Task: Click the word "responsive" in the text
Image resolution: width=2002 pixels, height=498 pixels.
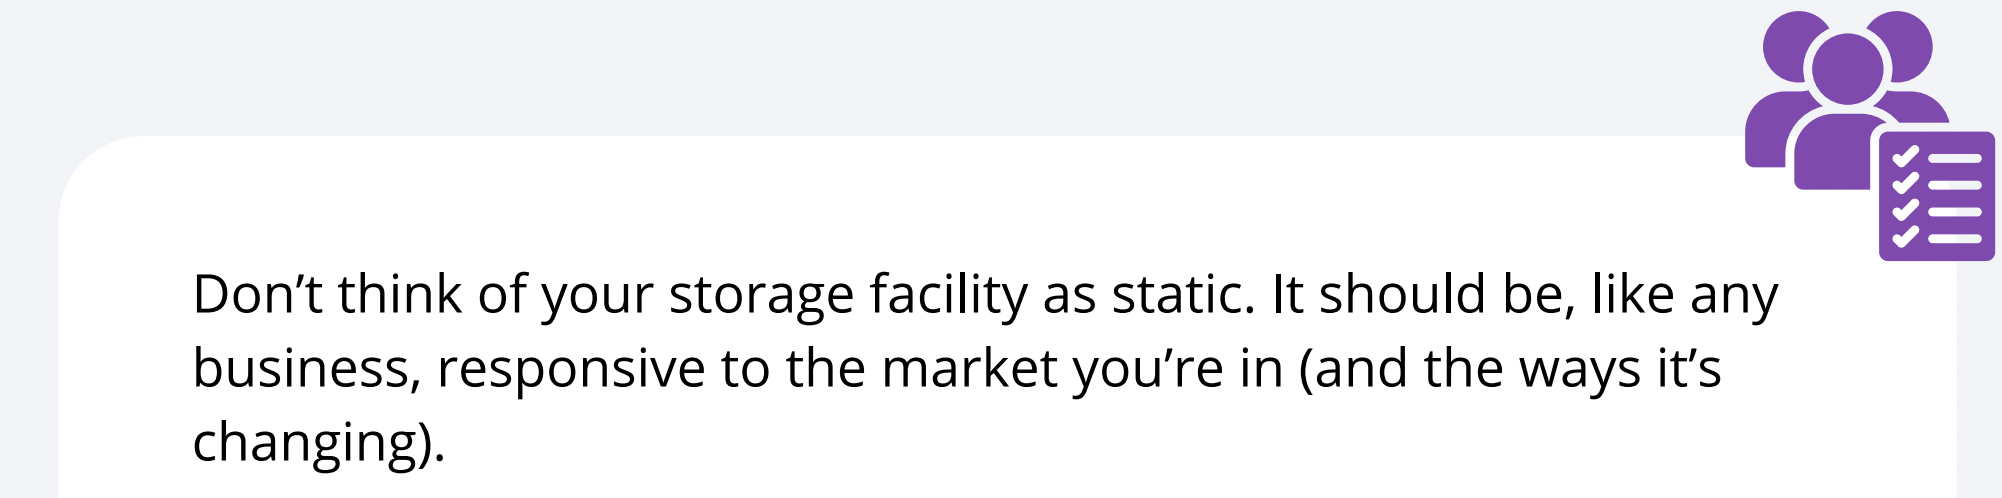Action: click(x=571, y=371)
